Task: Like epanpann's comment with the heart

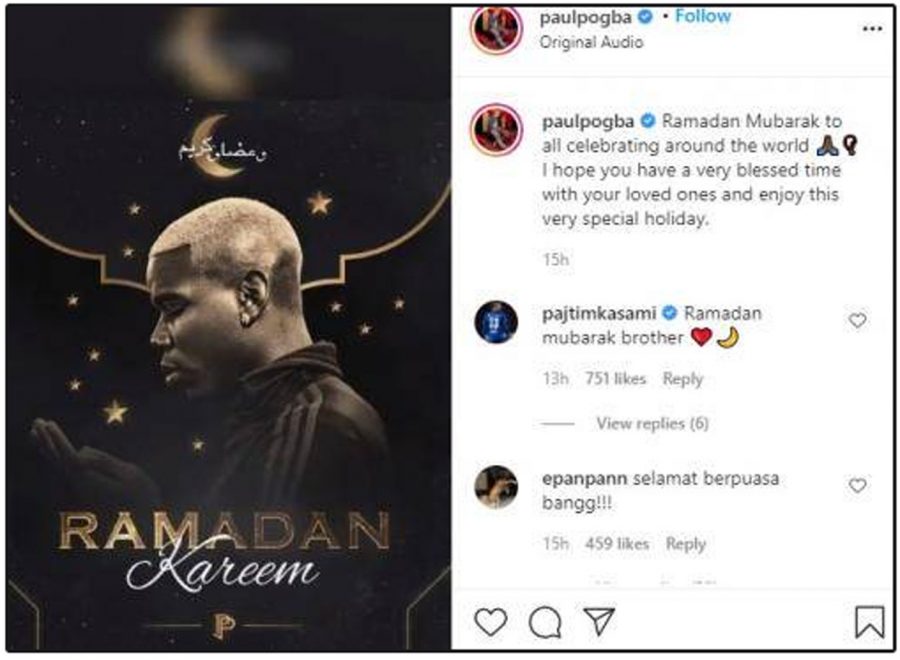Action: tap(858, 486)
